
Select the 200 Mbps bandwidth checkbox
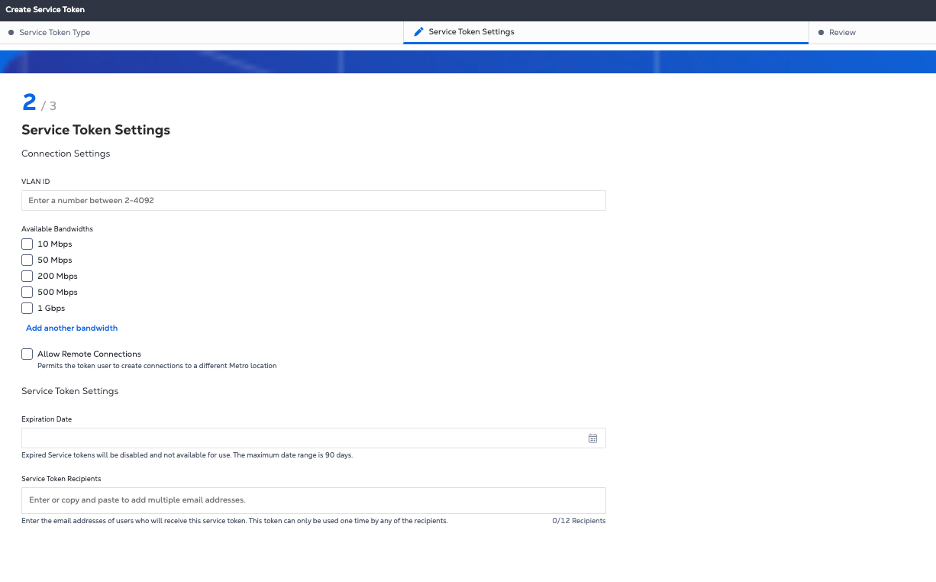click(x=27, y=276)
